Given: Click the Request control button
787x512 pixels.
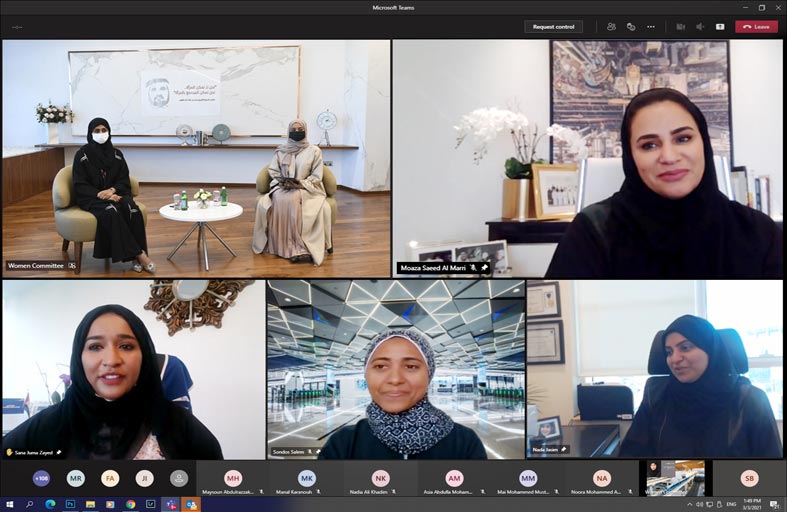Looking at the screenshot, I should pyautogui.click(x=553, y=27).
